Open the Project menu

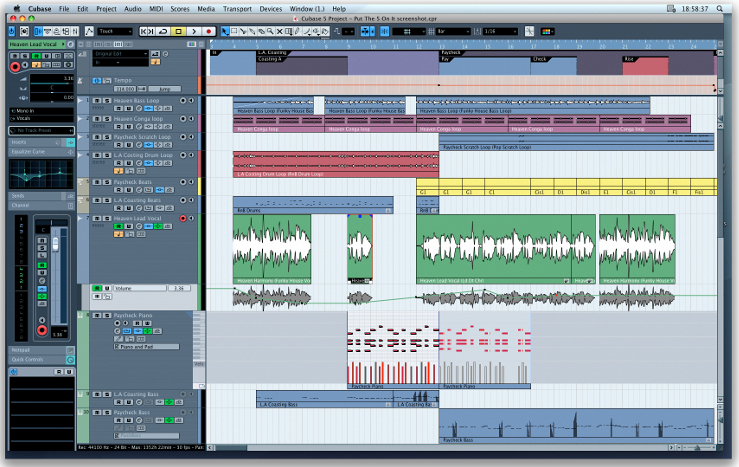coord(106,8)
